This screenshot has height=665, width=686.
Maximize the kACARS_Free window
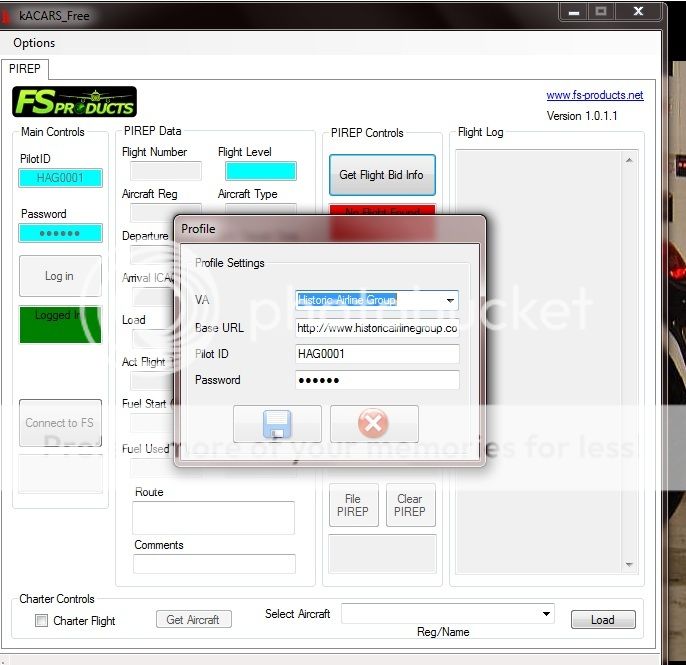pos(601,11)
